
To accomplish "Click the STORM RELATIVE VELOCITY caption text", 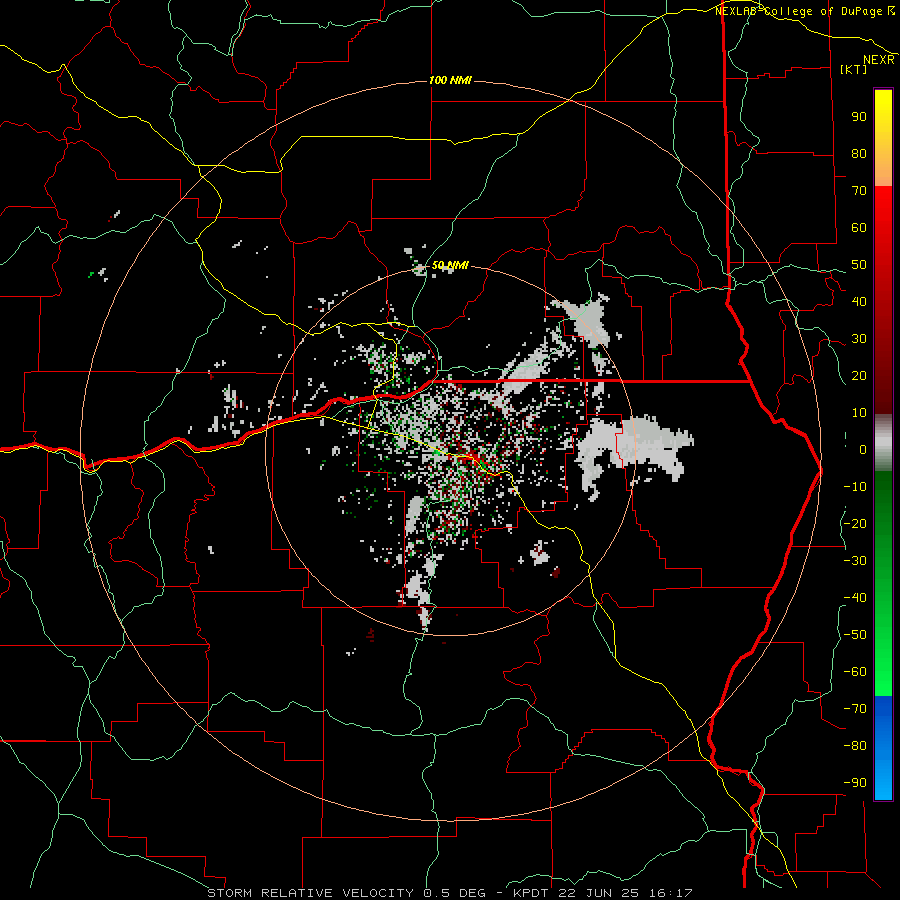I will tap(313, 893).
